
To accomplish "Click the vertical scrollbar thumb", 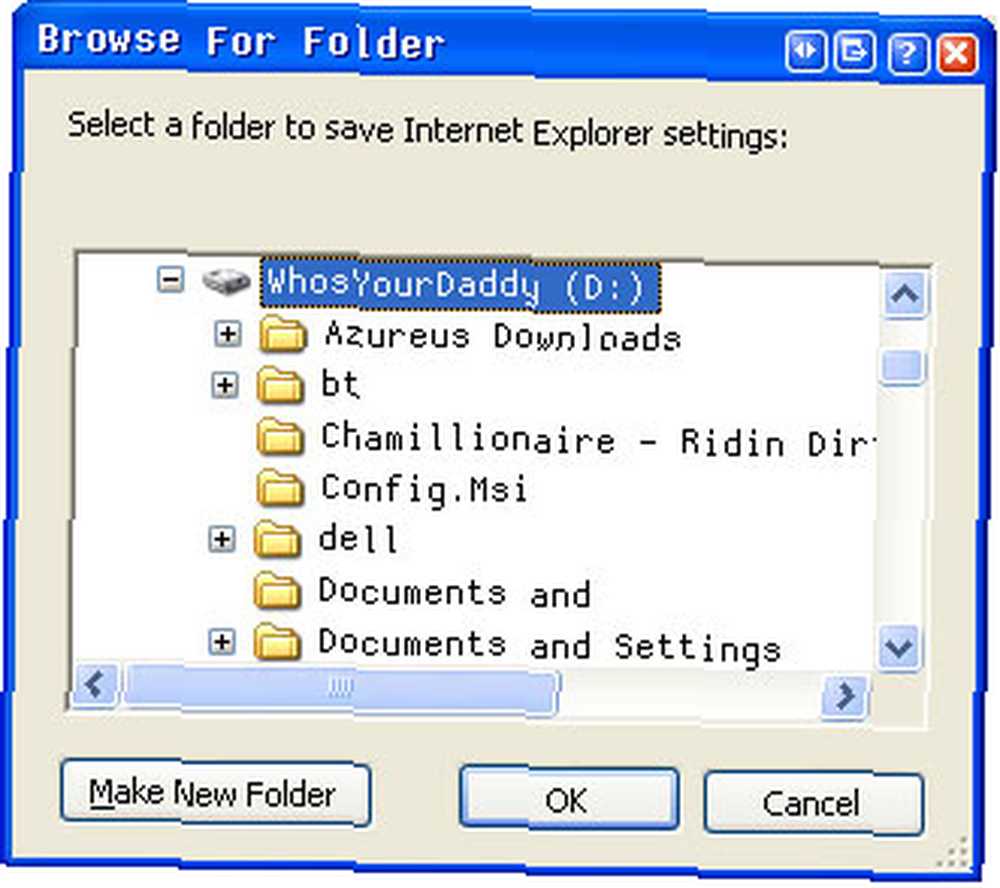I will [902, 366].
